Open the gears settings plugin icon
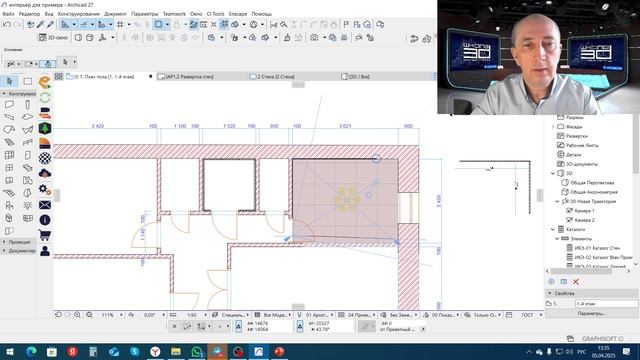 [45, 189]
